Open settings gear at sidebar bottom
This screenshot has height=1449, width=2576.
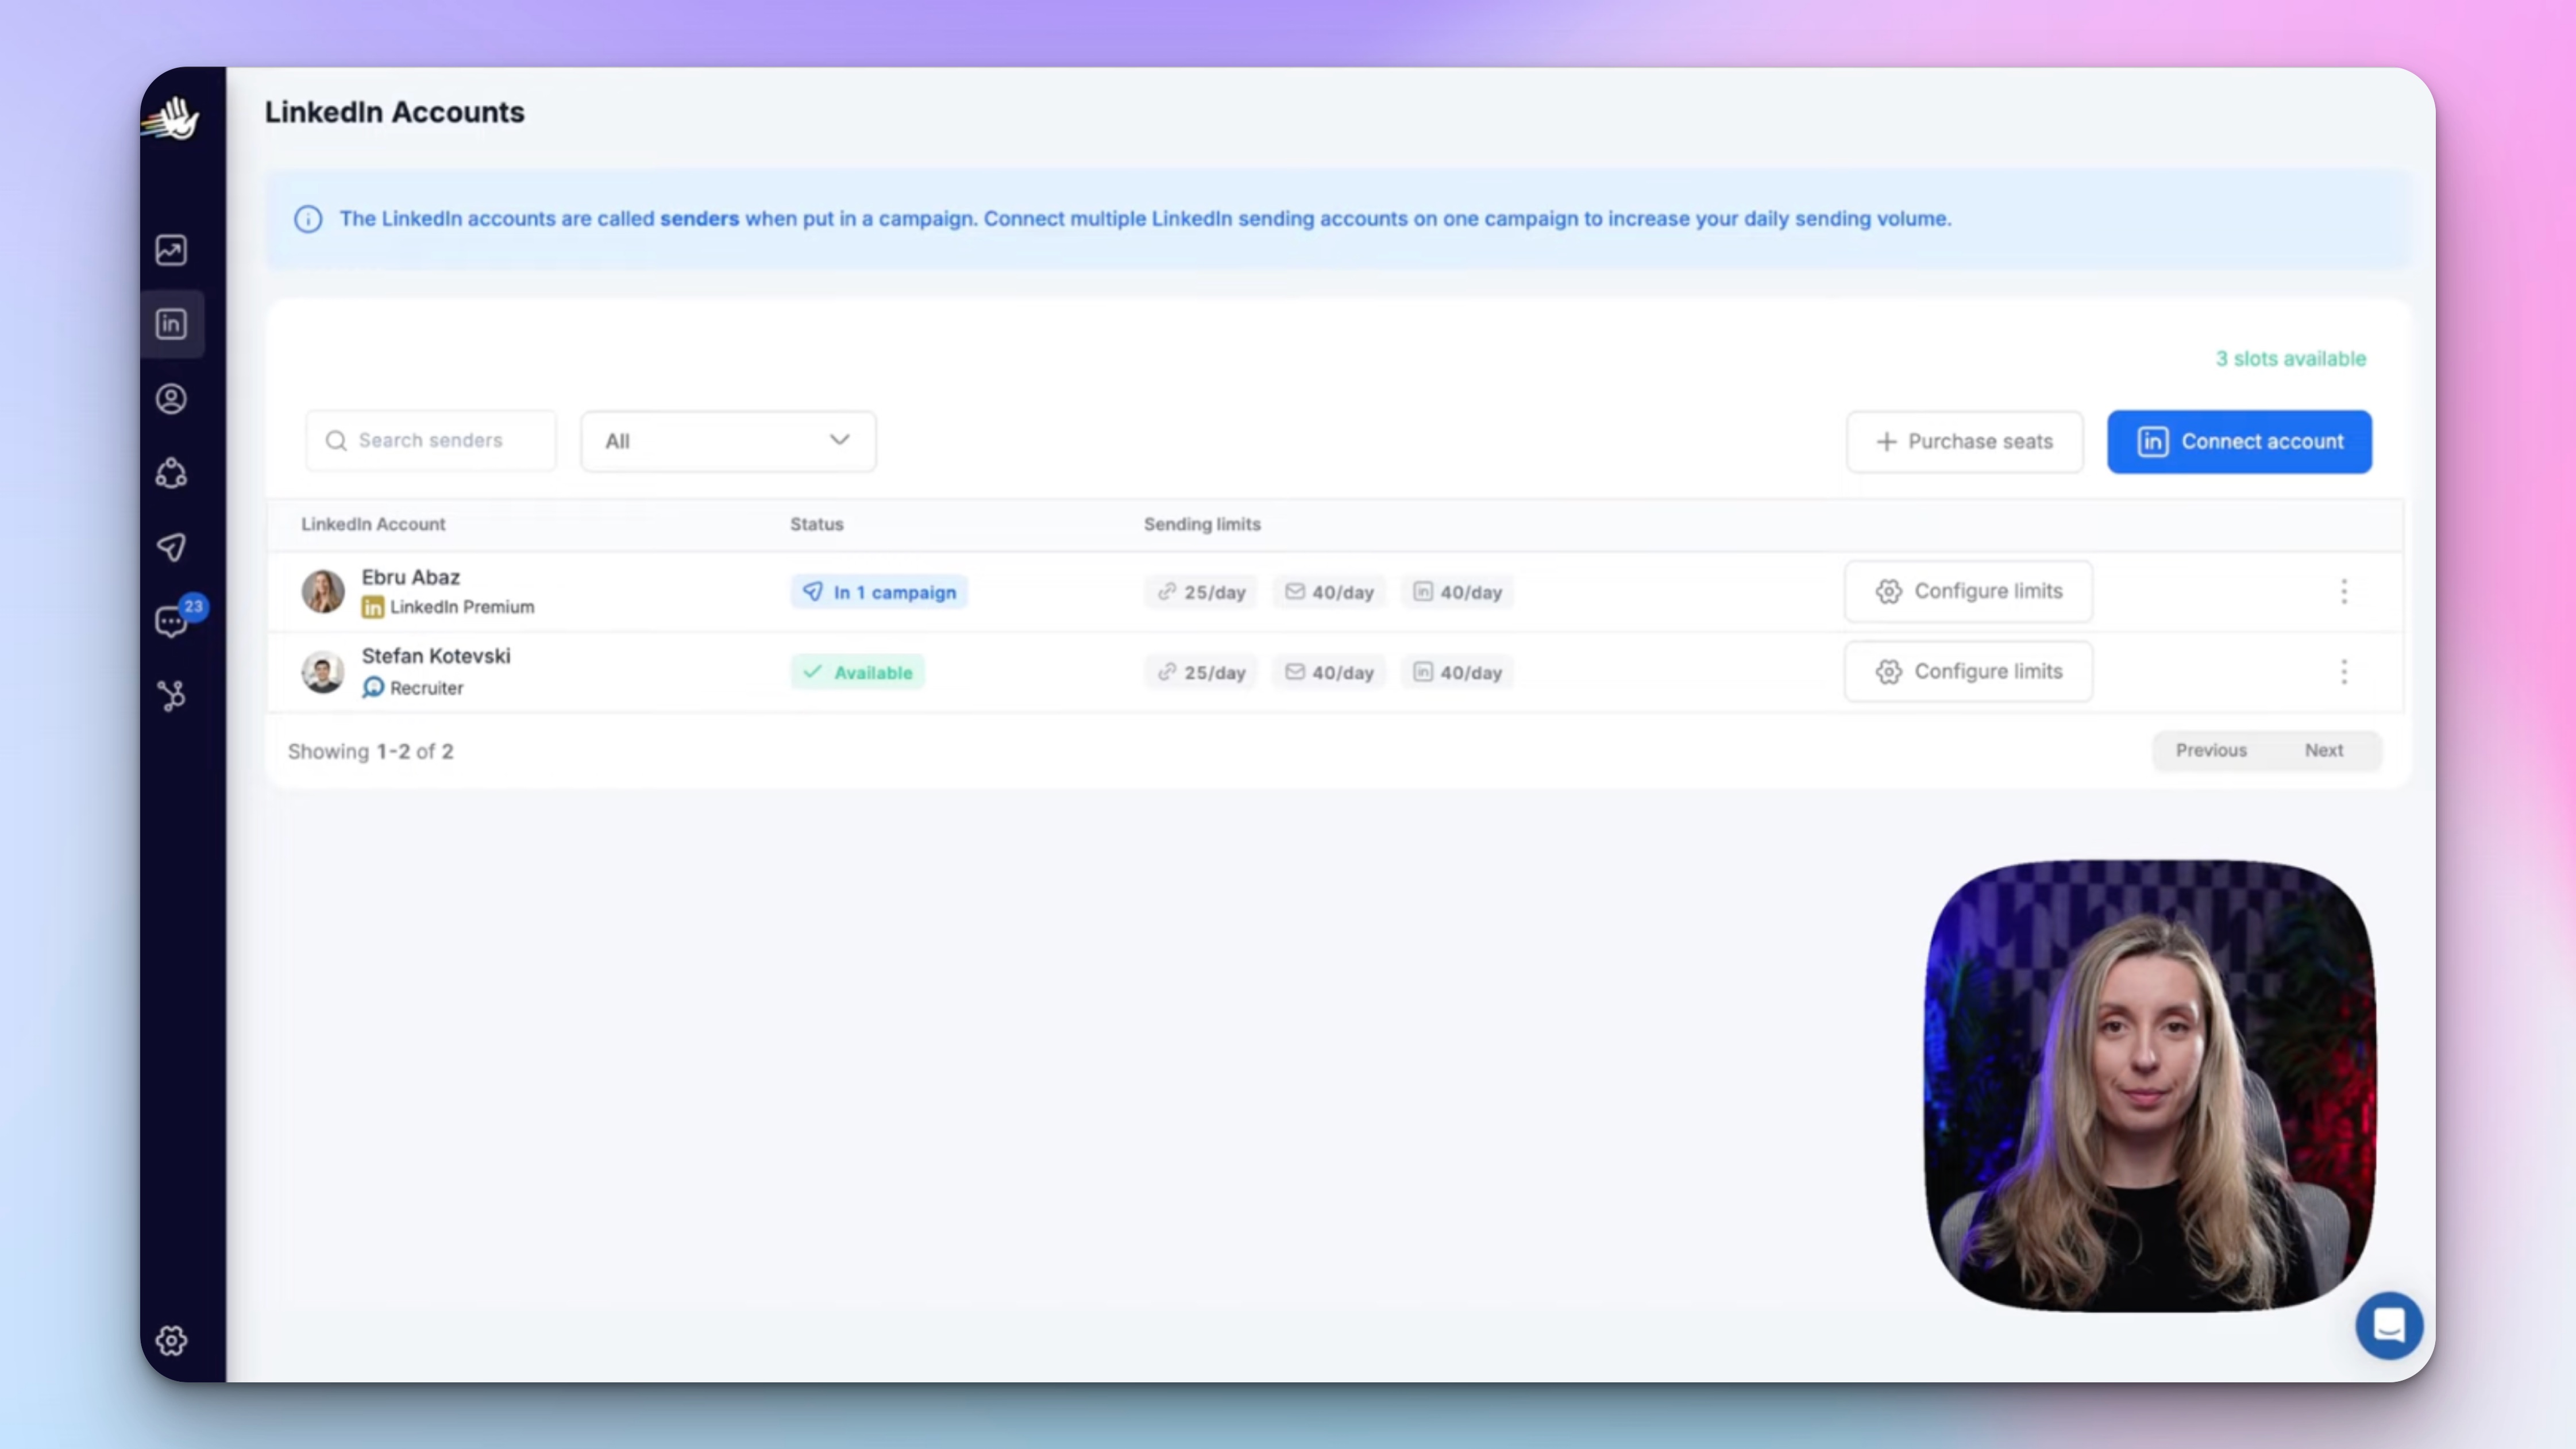point(171,1340)
